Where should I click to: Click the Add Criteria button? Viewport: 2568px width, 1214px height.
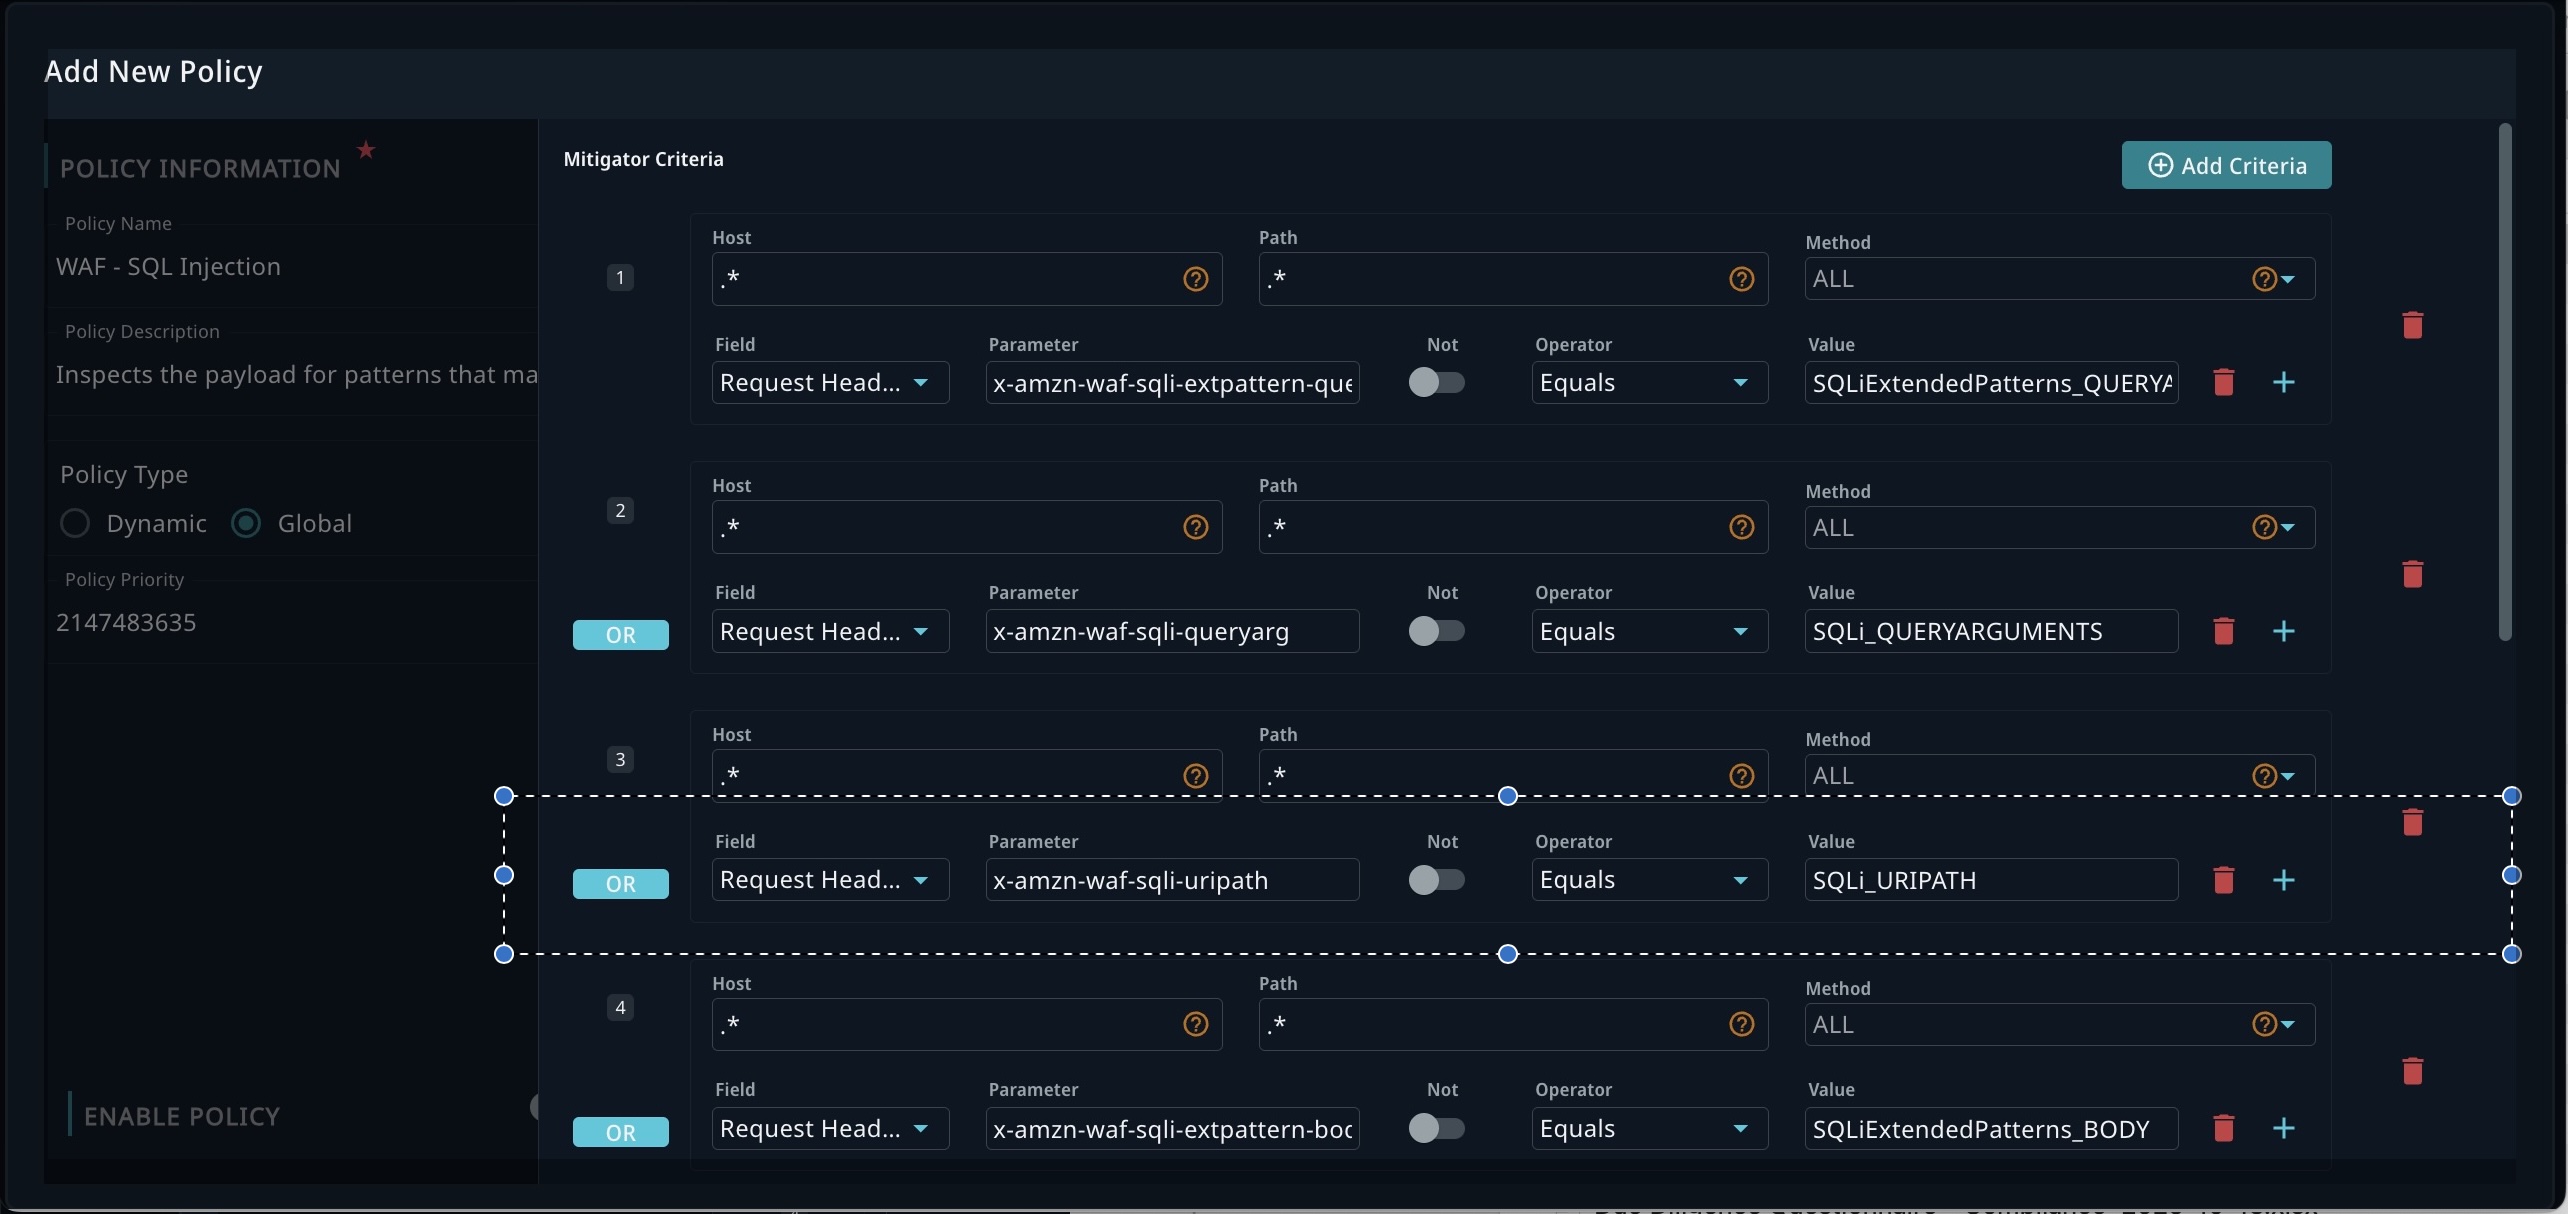pos(2226,165)
